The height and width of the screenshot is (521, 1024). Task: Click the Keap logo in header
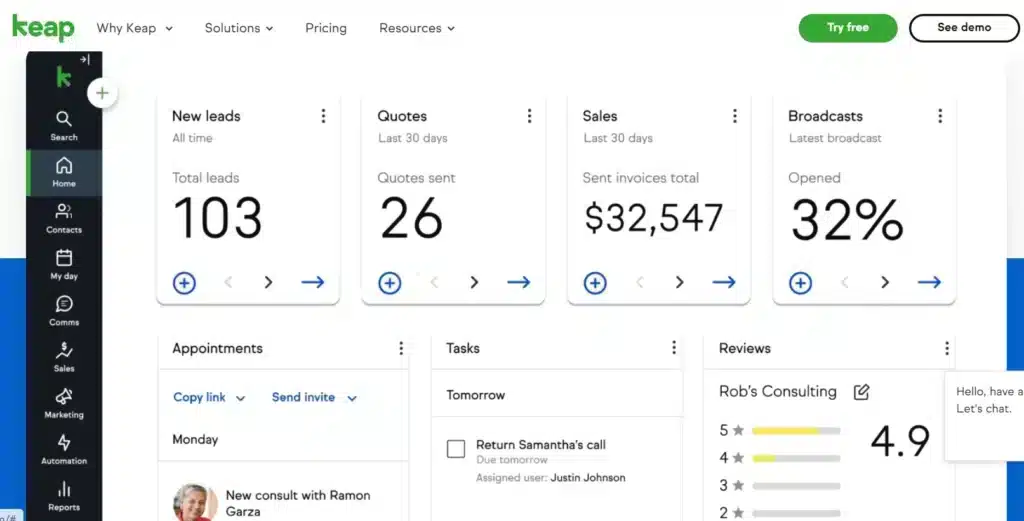(43, 27)
